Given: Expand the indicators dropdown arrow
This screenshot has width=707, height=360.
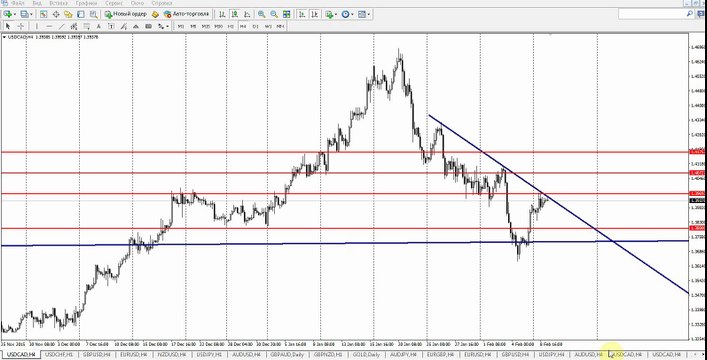Looking at the screenshot, I should [x=336, y=14].
